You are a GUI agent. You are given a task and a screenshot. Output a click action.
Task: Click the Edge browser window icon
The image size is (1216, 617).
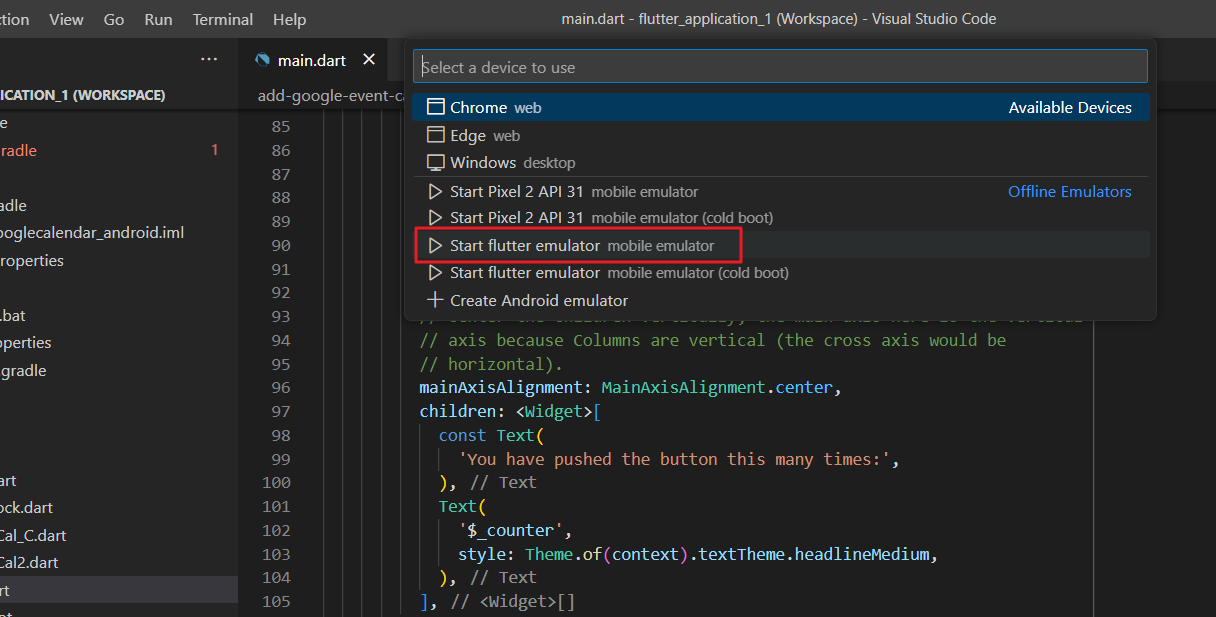(x=435, y=135)
